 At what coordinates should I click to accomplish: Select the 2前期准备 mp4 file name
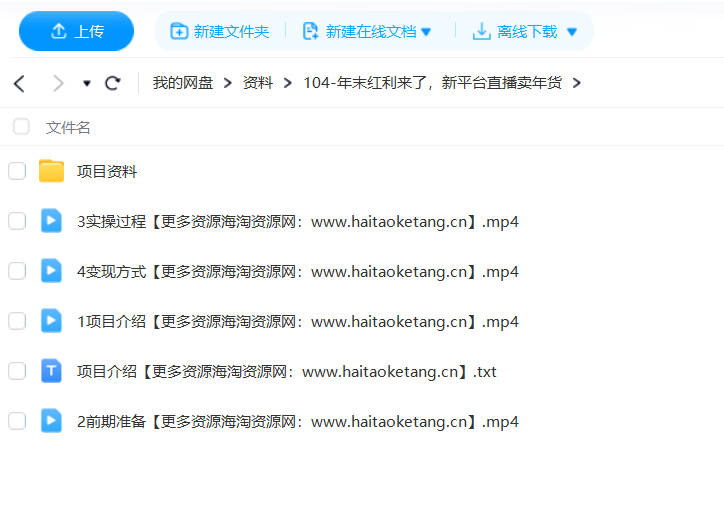coord(298,422)
